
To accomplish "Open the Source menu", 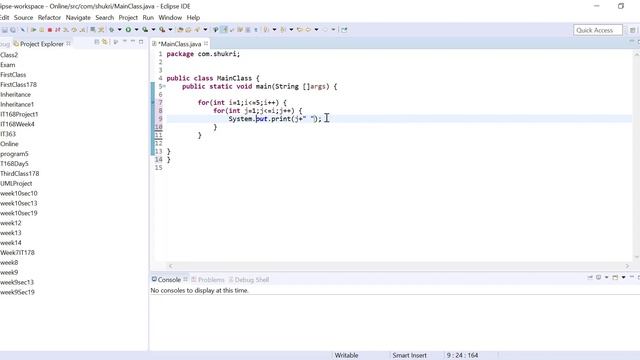I will point(23,18).
